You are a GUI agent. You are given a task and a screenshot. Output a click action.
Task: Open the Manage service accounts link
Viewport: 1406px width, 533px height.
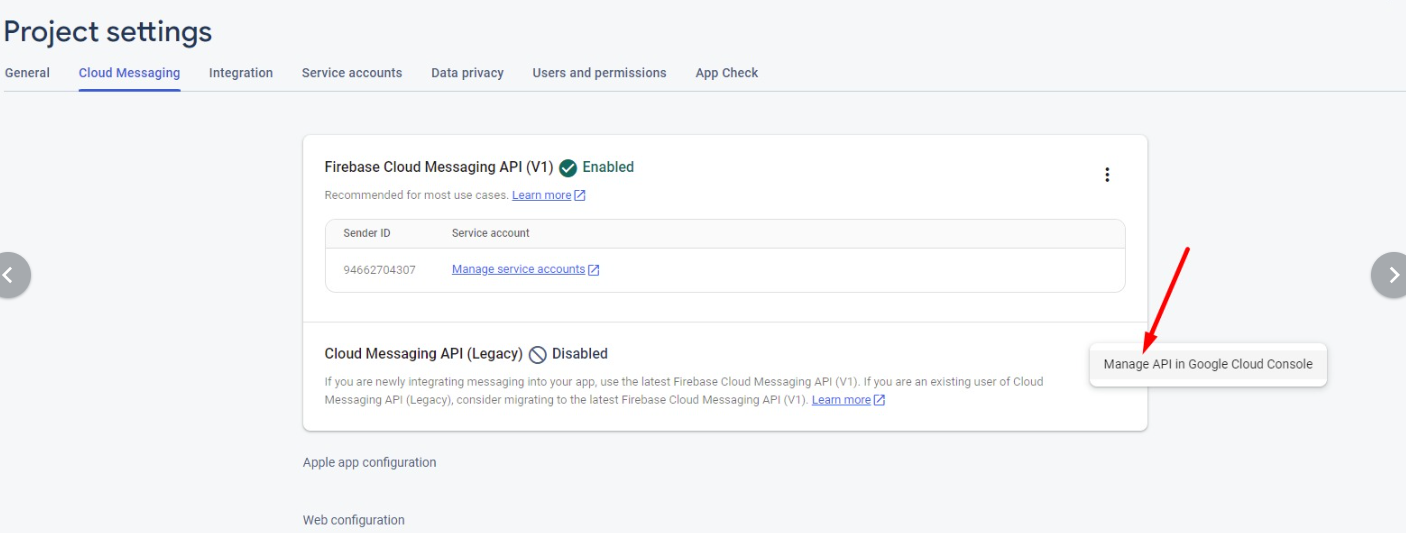coord(518,269)
